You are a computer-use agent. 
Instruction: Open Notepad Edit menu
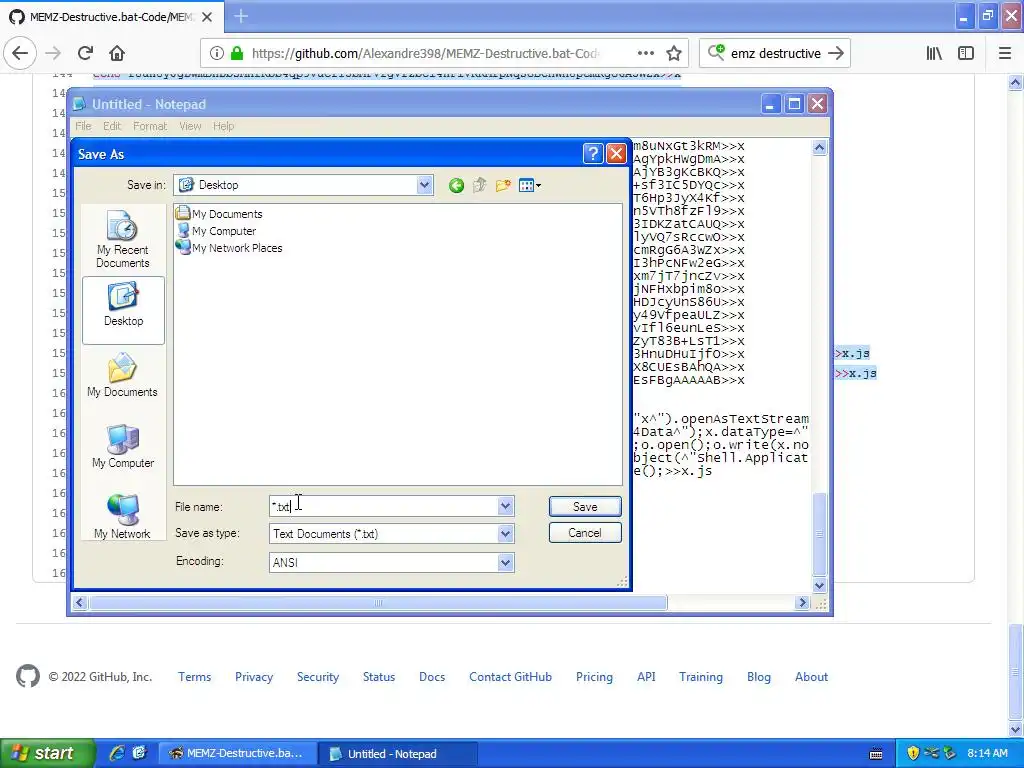pos(112,126)
